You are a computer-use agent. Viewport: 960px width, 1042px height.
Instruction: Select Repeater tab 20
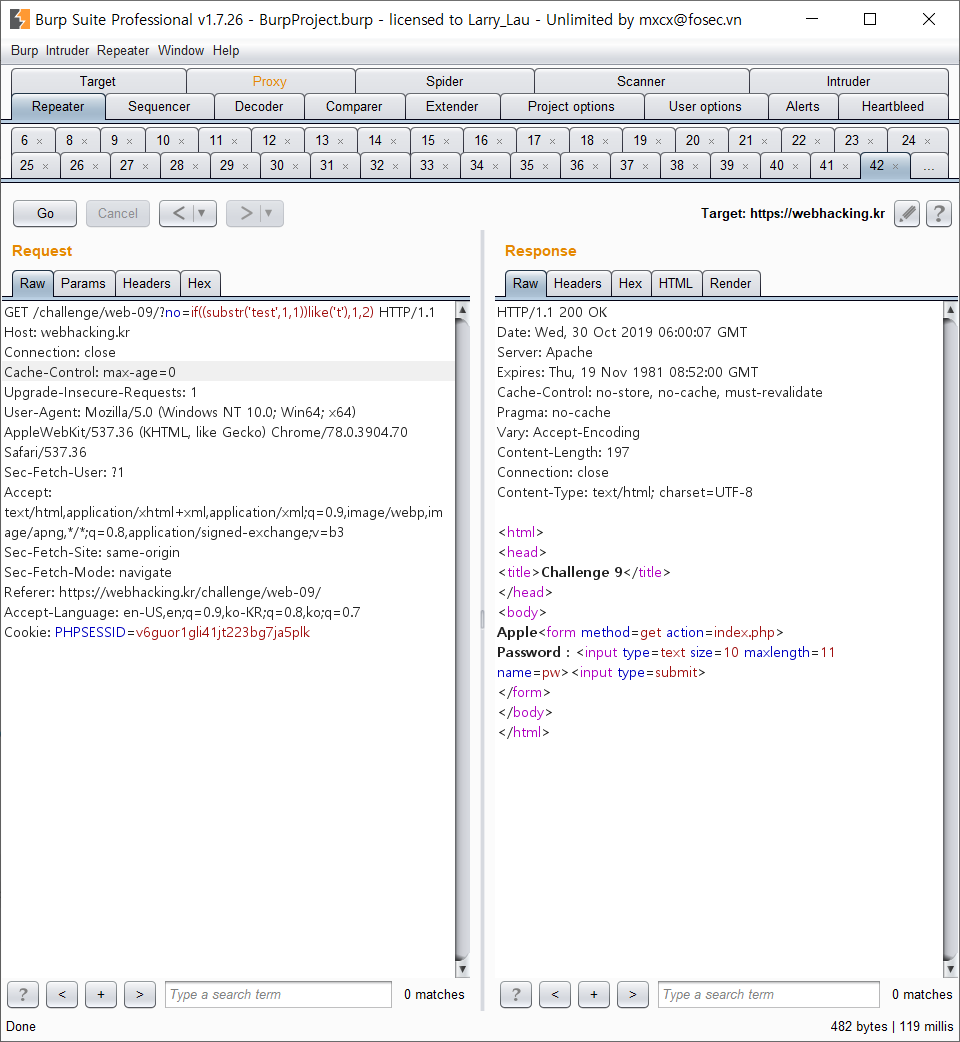(701, 141)
